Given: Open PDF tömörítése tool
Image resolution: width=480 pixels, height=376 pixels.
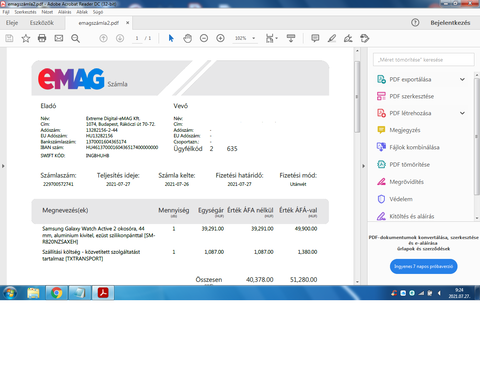Looking at the screenshot, I should [x=409, y=164].
